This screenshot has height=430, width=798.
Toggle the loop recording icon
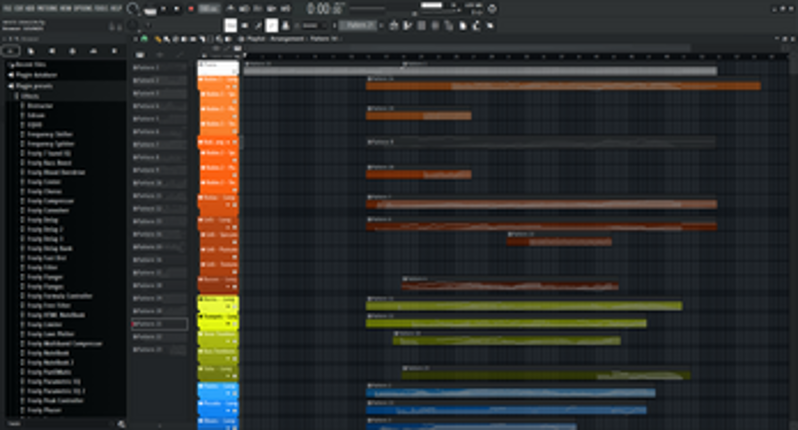286,9
